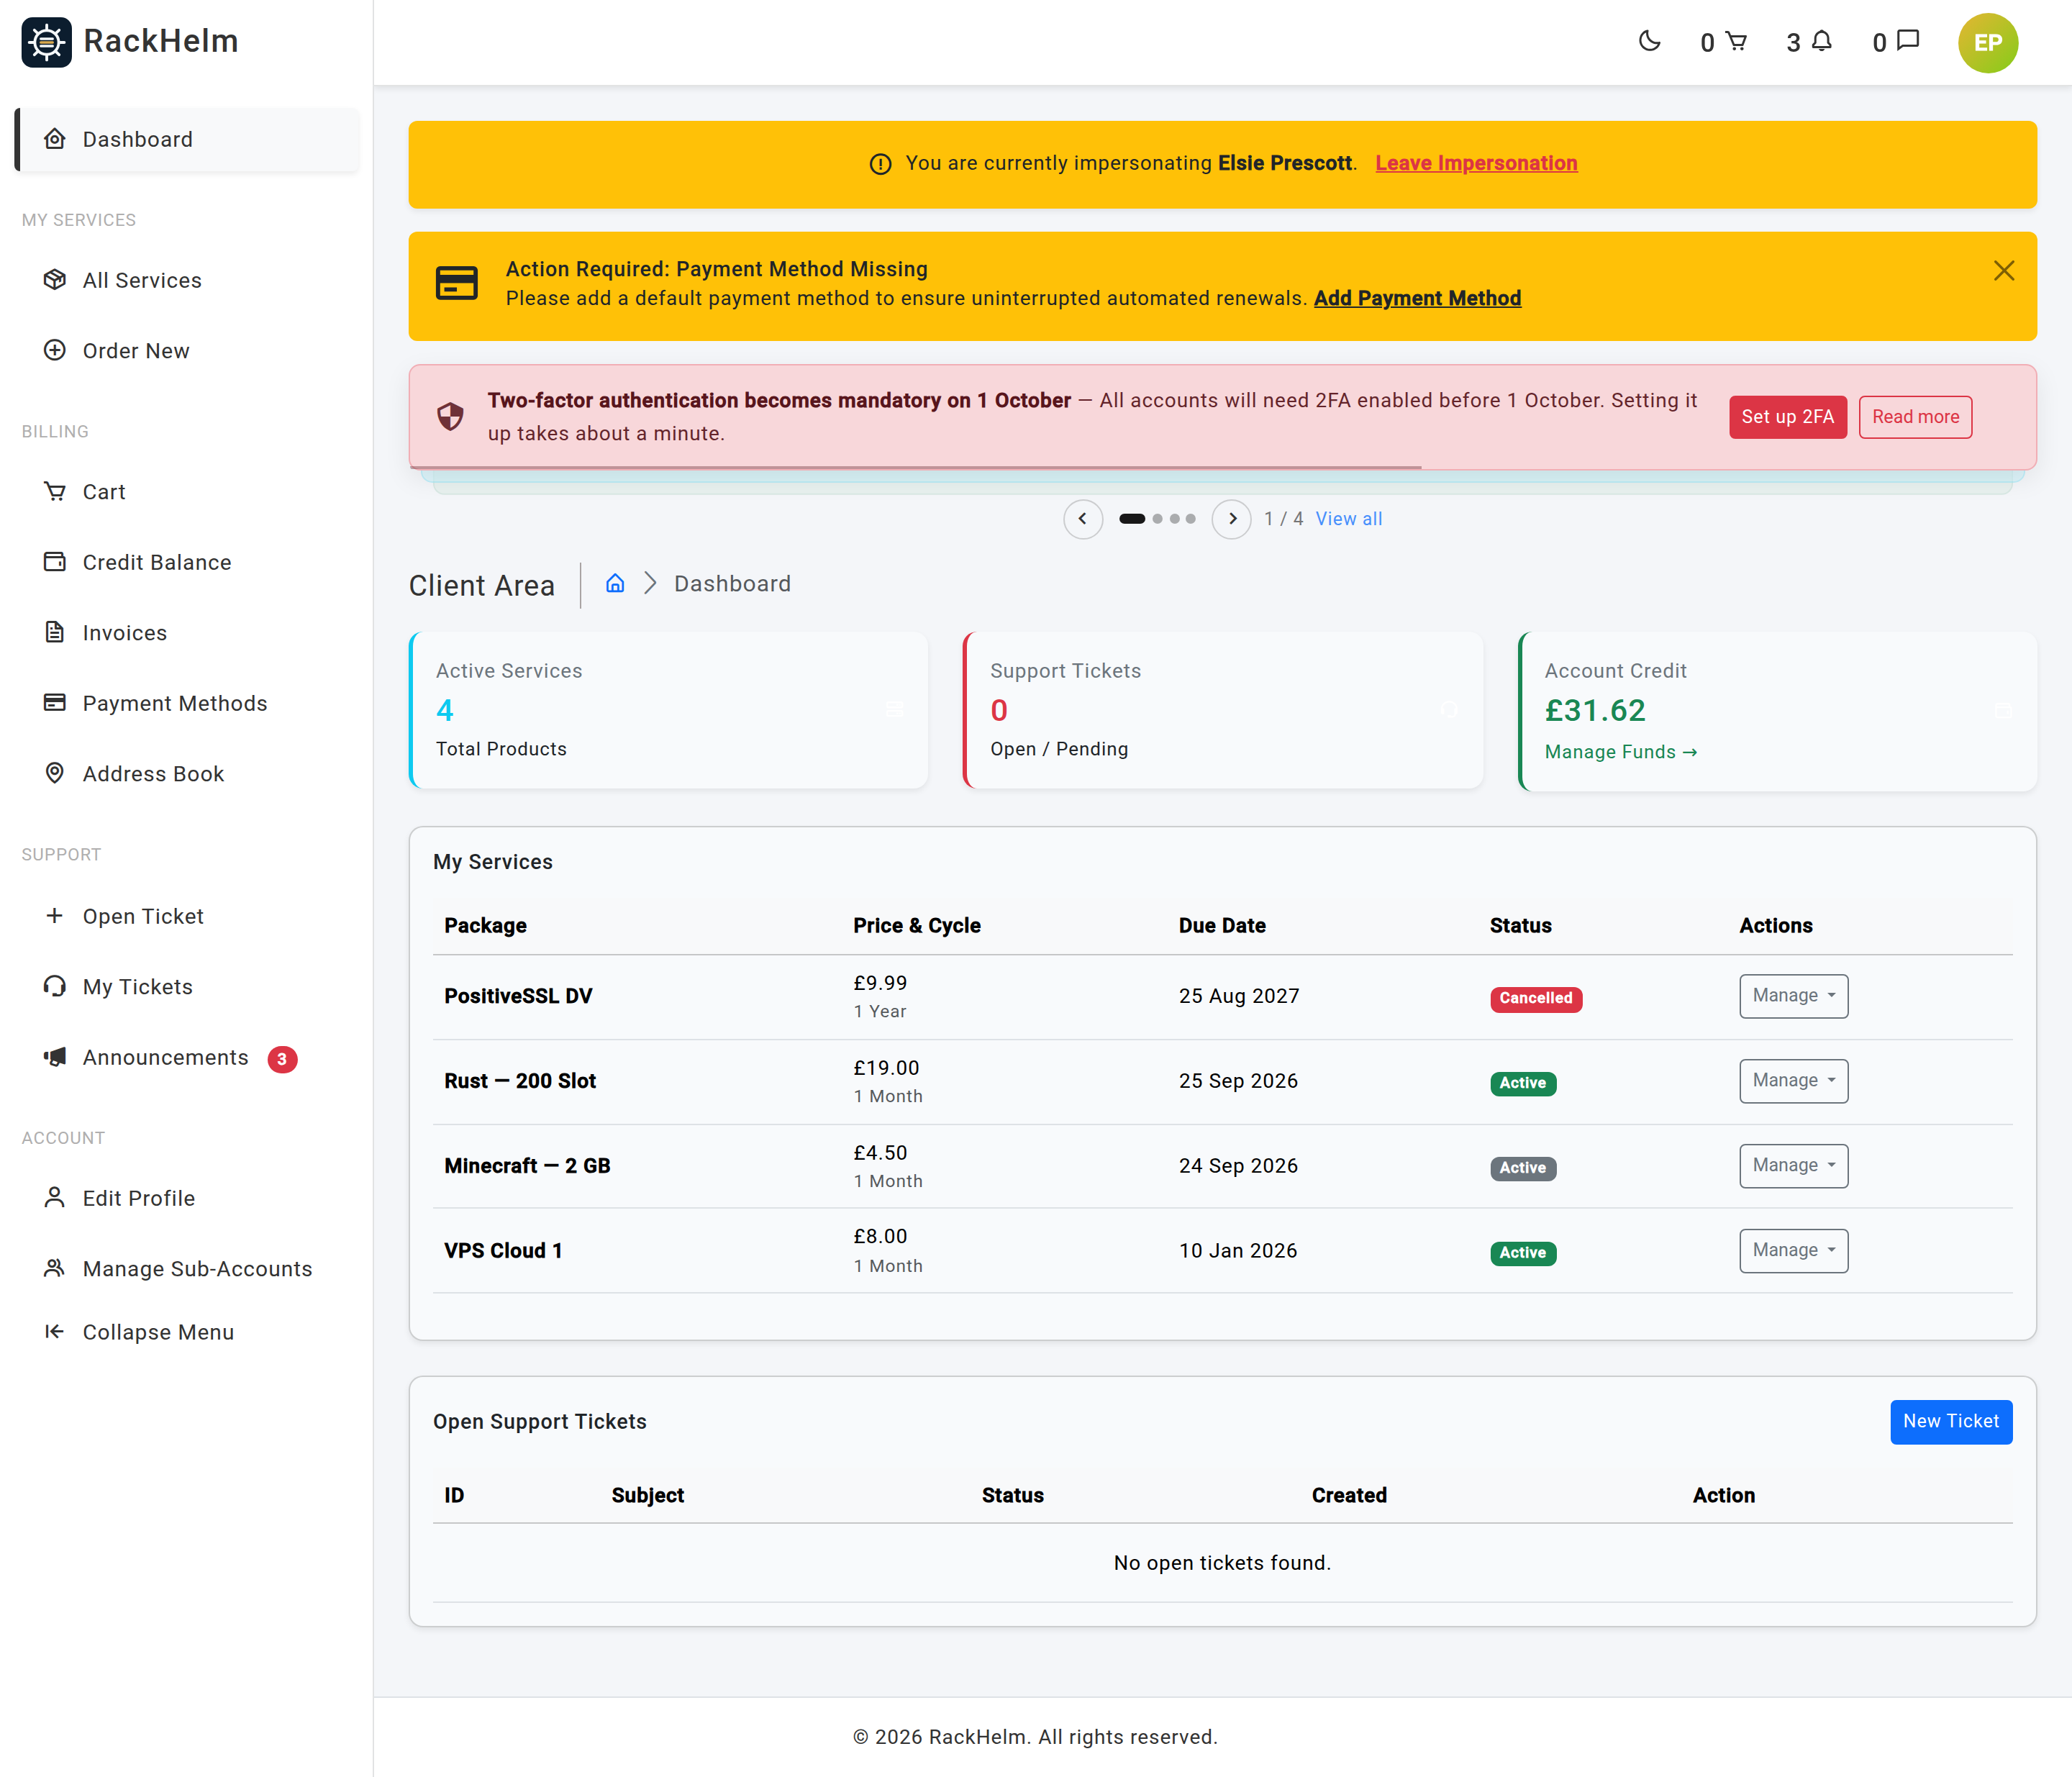The height and width of the screenshot is (1777, 2072).
Task: Expand Manage dropdown for Minecraft 2 GB
Action: point(1793,1166)
